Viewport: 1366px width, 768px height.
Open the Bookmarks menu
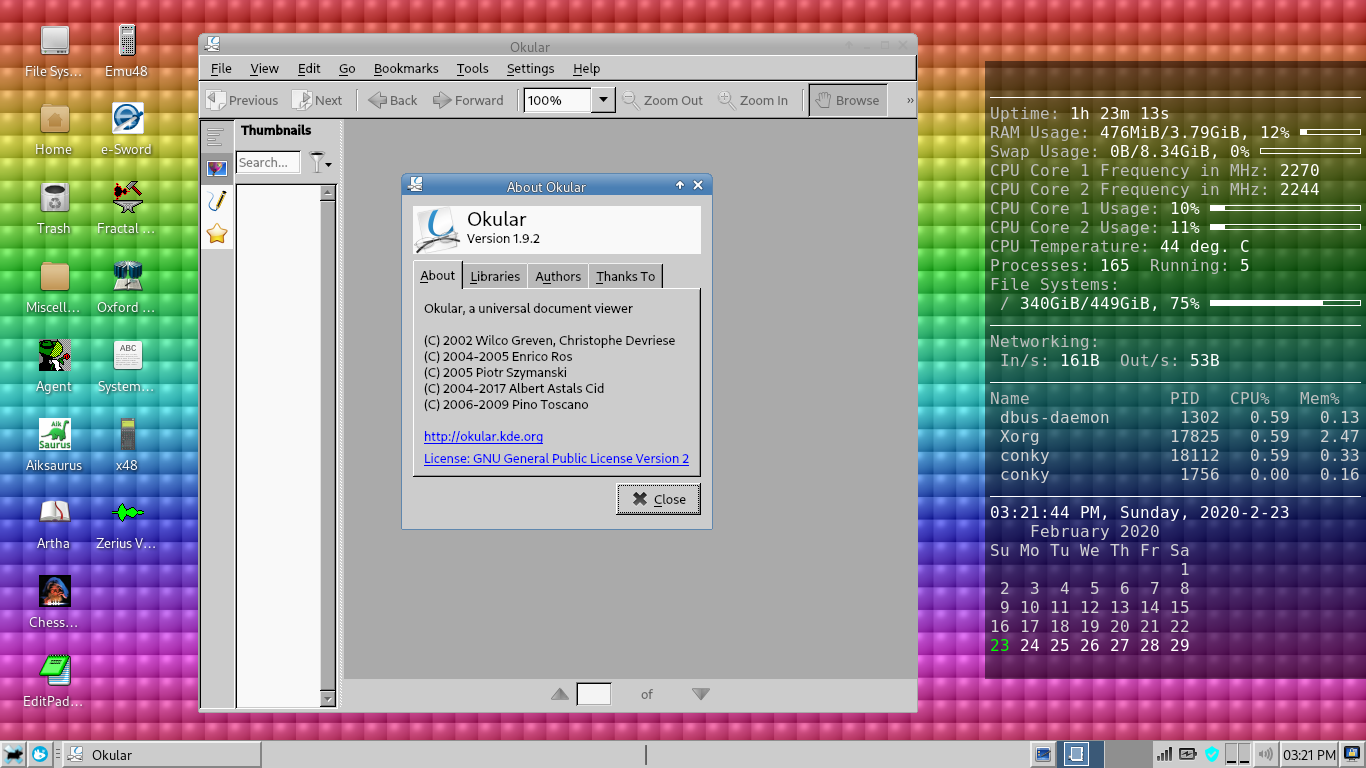pos(406,68)
